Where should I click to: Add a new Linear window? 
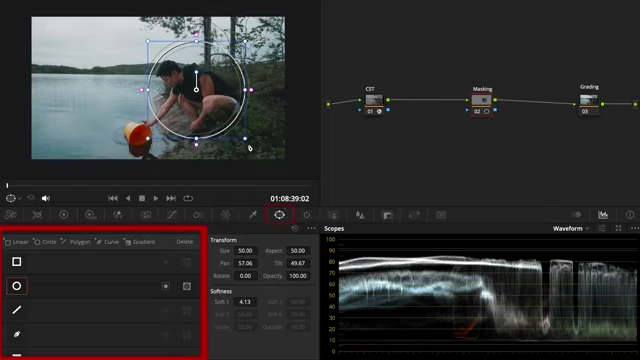click(16, 242)
